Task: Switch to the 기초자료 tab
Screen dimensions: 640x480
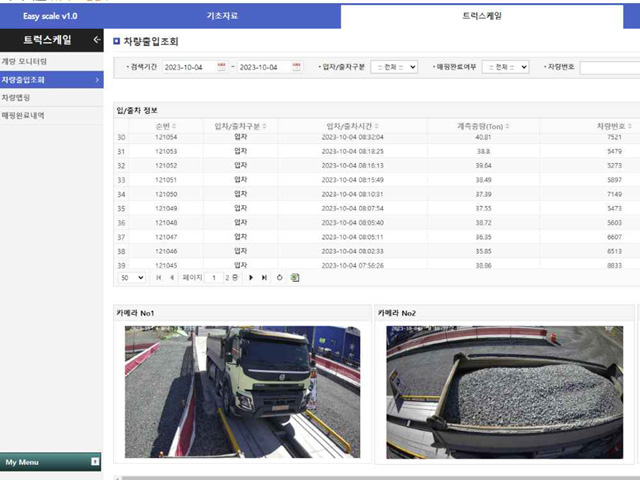Action: point(222,17)
